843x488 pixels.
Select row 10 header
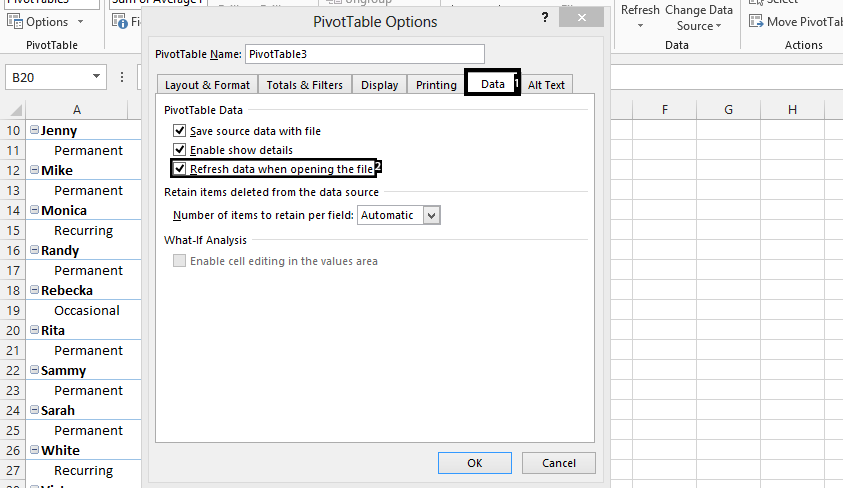pos(13,131)
